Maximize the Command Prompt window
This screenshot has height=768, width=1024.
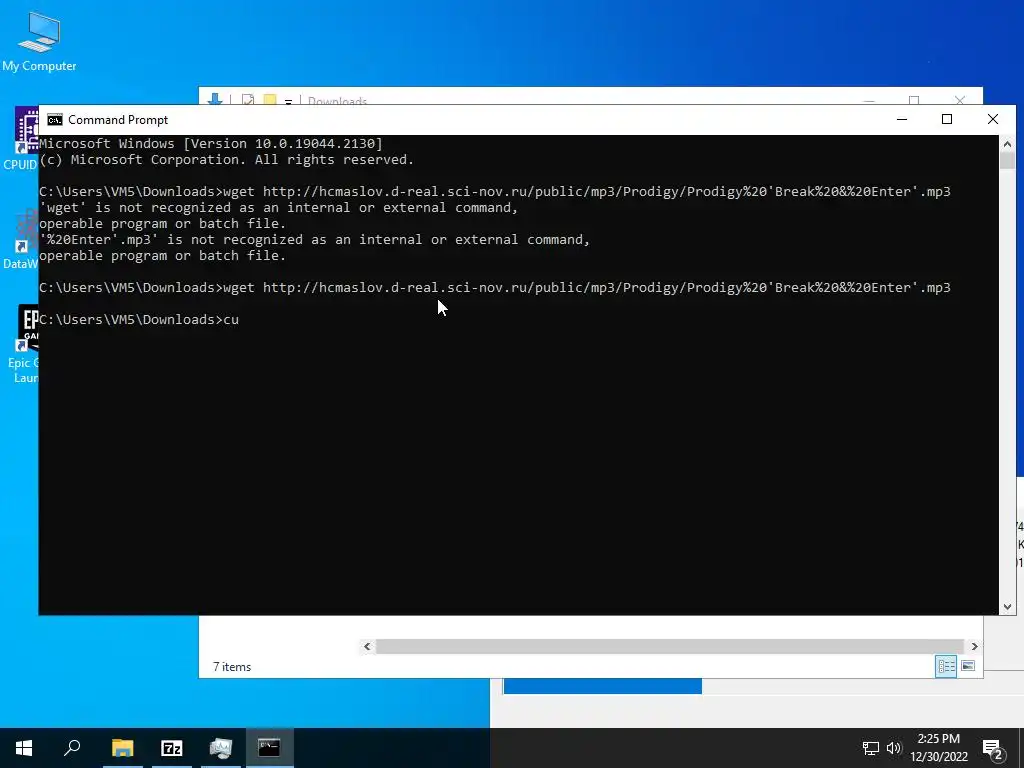(947, 120)
